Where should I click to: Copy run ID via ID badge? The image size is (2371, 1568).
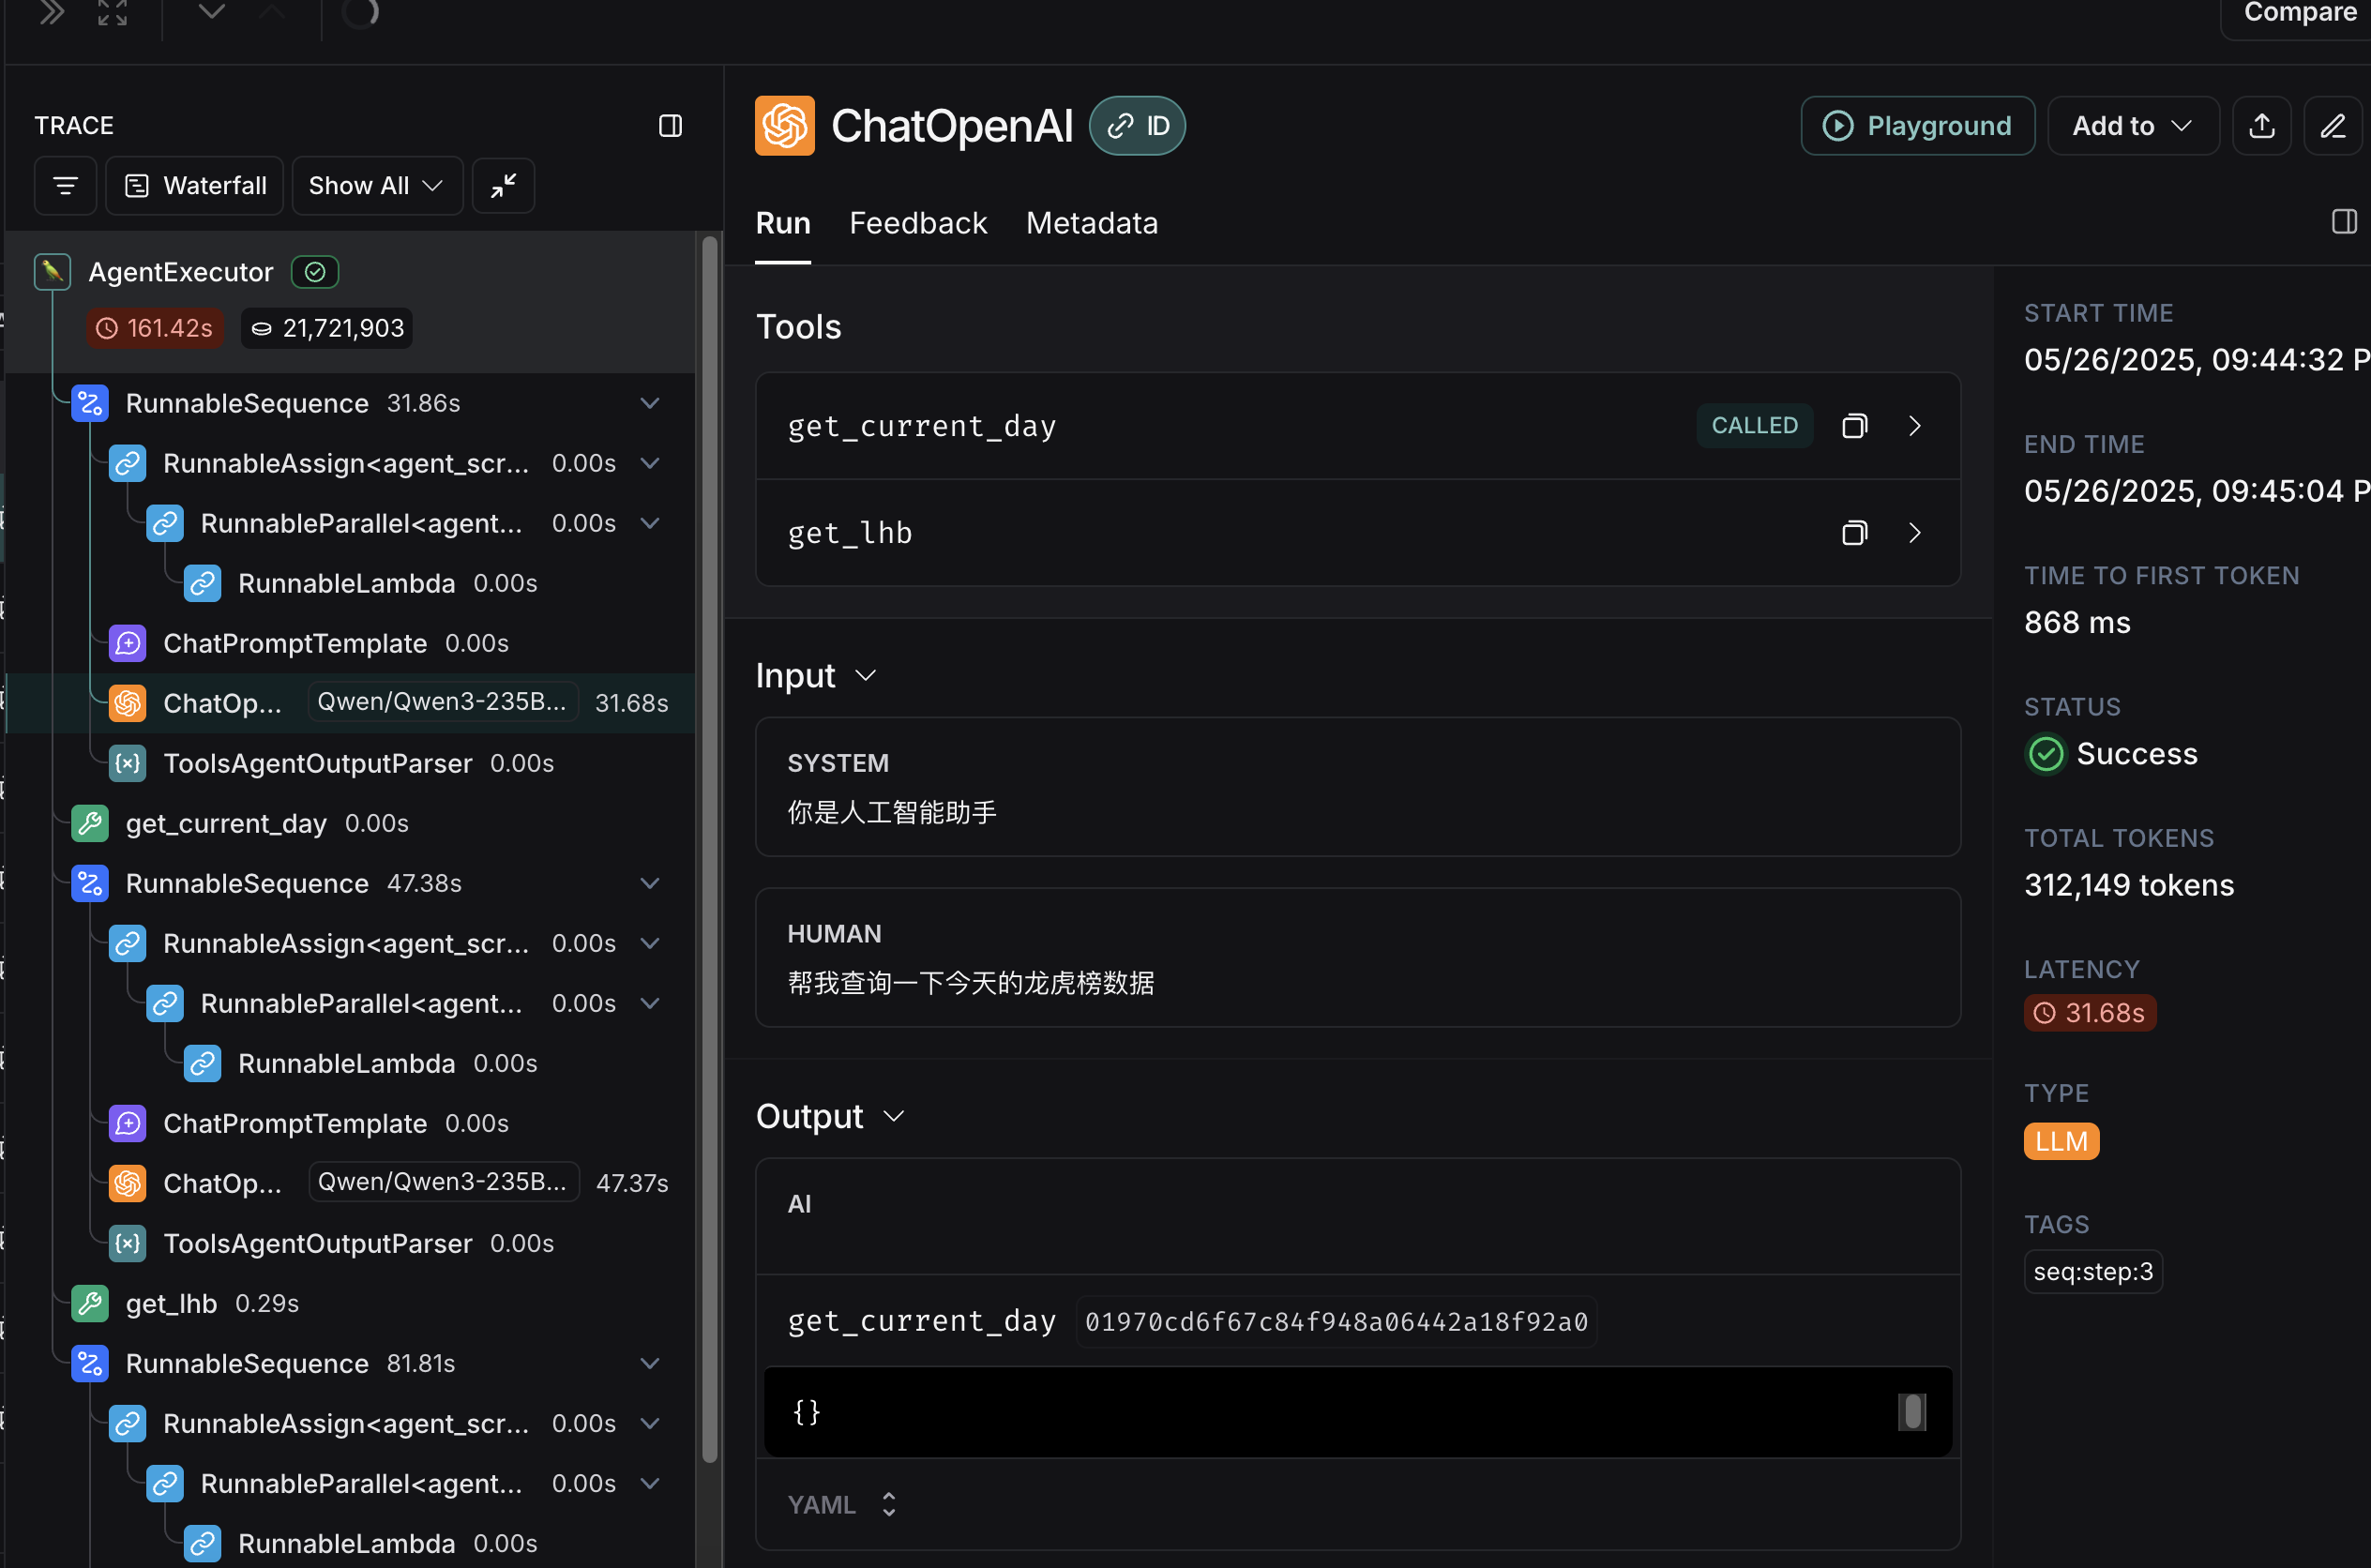click(x=1137, y=126)
